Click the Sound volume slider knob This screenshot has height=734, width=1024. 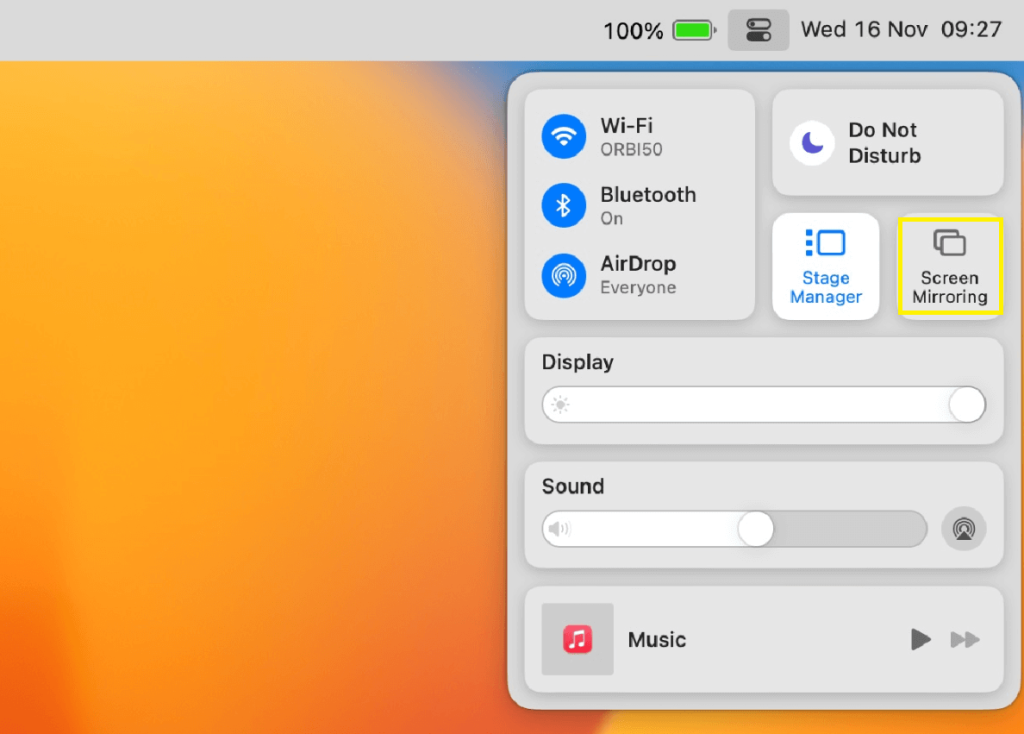[x=756, y=528]
